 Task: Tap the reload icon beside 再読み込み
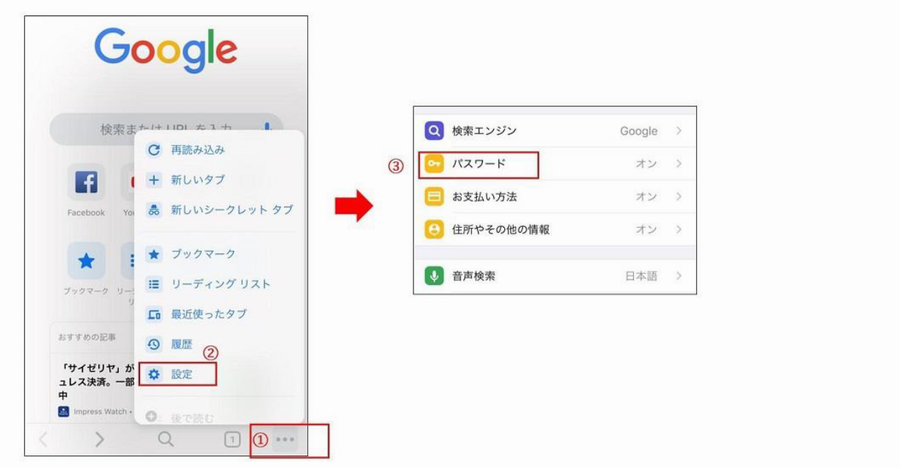(x=154, y=150)
